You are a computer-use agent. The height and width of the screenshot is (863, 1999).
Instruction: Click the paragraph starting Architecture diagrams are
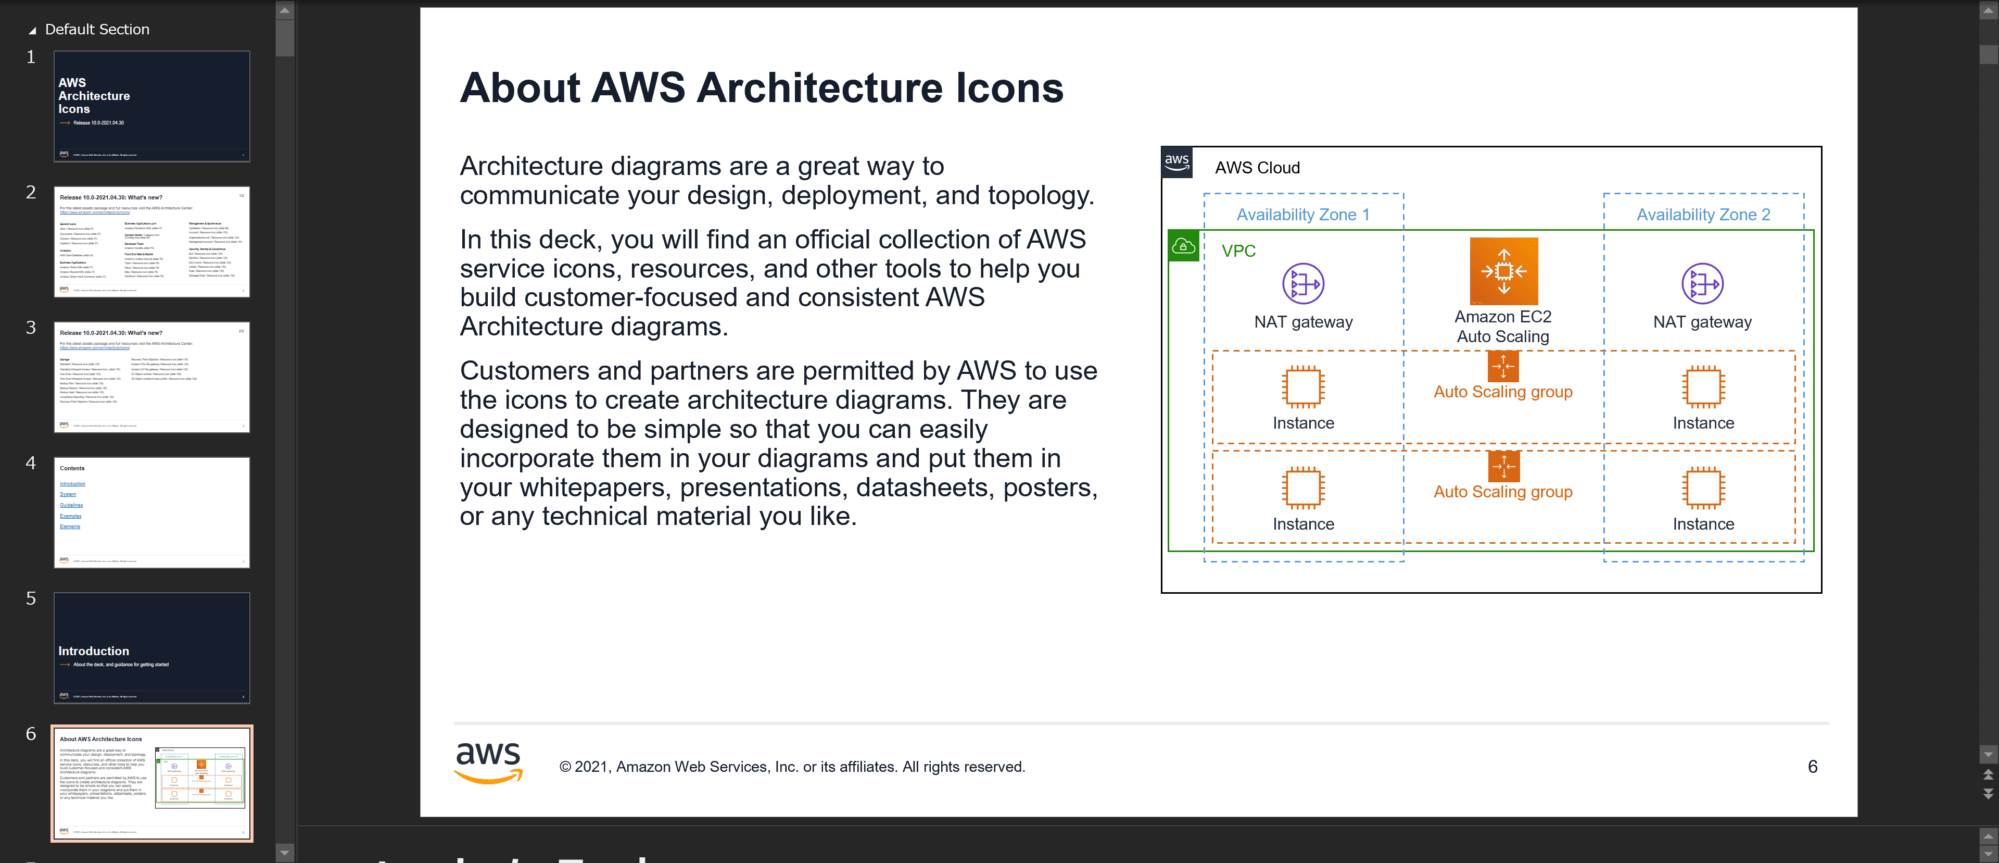coord(777,180)
